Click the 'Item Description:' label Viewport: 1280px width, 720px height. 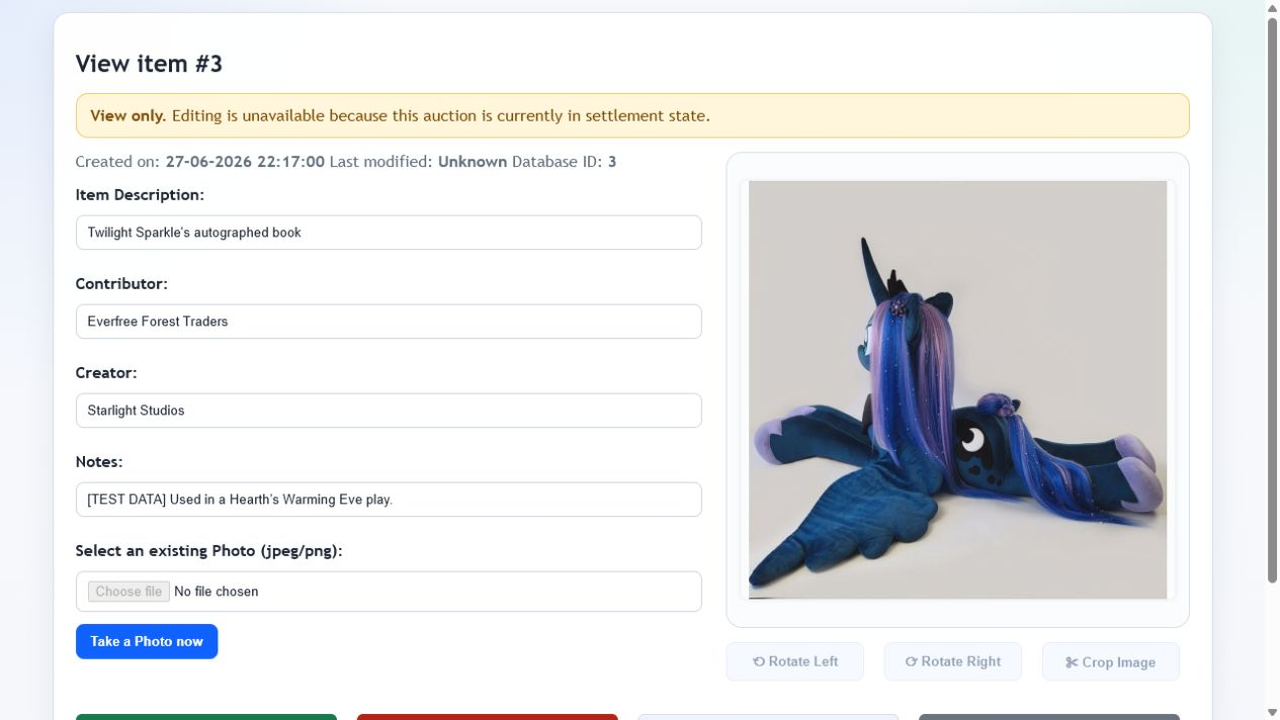tap(140, 195)
